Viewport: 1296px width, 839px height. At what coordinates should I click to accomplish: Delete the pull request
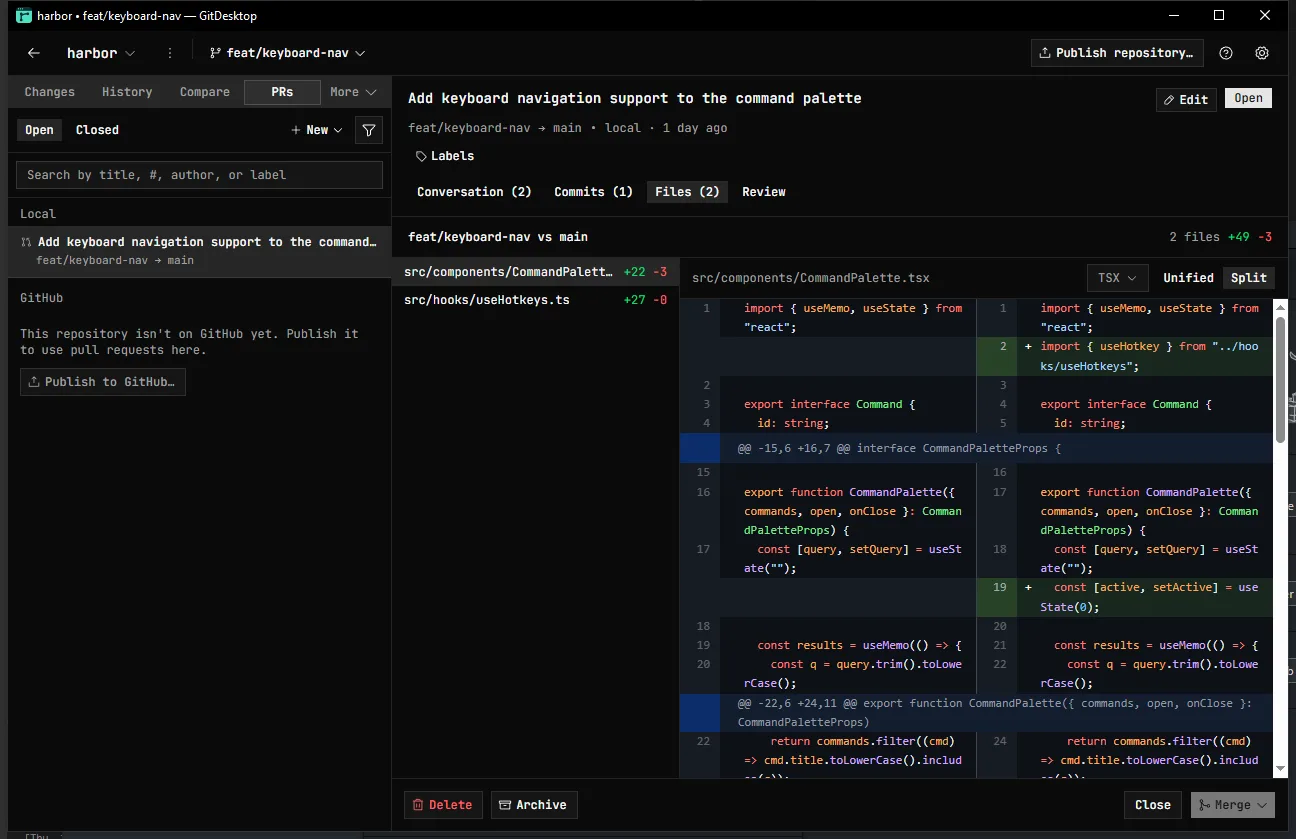tap(443, 805)
